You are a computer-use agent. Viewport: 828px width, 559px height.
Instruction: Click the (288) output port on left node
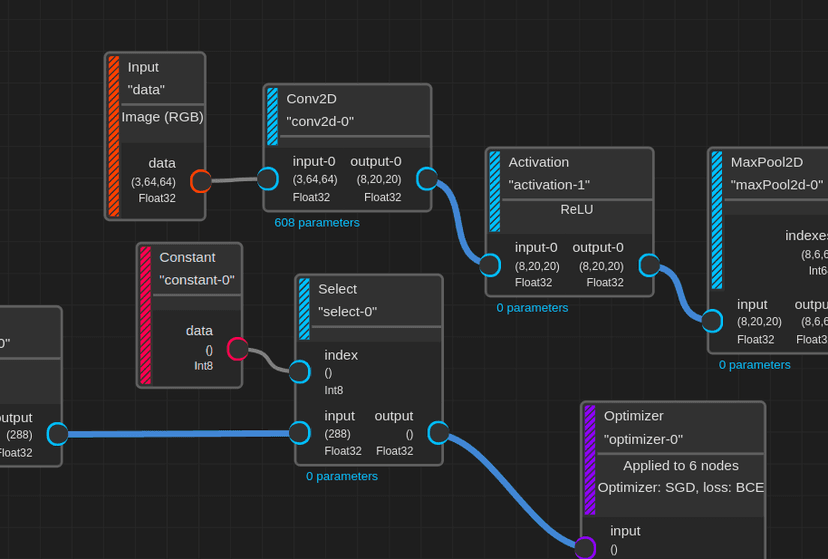(x=58, y=434)
